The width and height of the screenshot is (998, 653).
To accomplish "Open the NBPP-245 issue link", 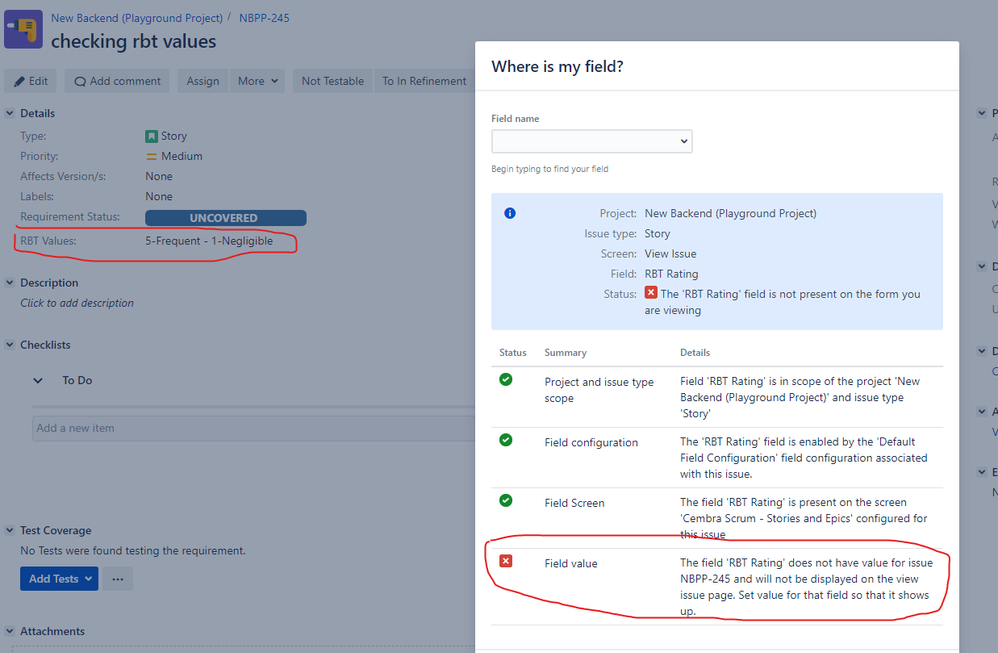I will [264, 18].
